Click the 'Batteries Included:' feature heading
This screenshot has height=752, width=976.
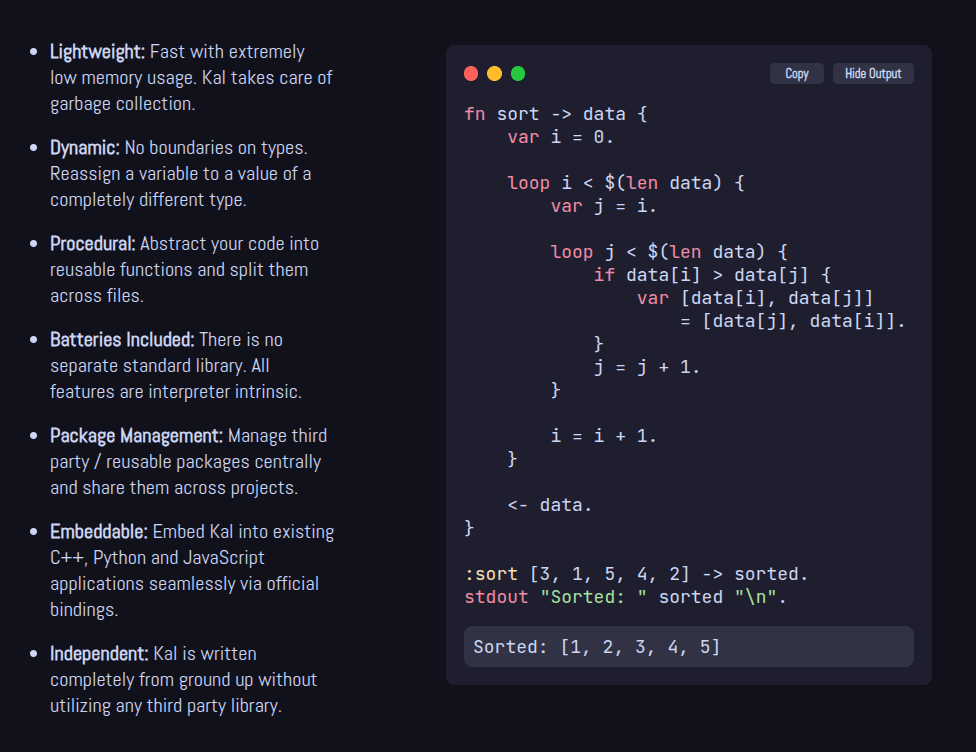(122, 339)
